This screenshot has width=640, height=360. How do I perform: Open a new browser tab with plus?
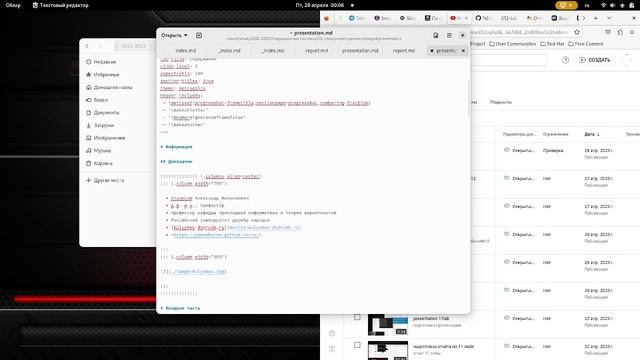596,18
